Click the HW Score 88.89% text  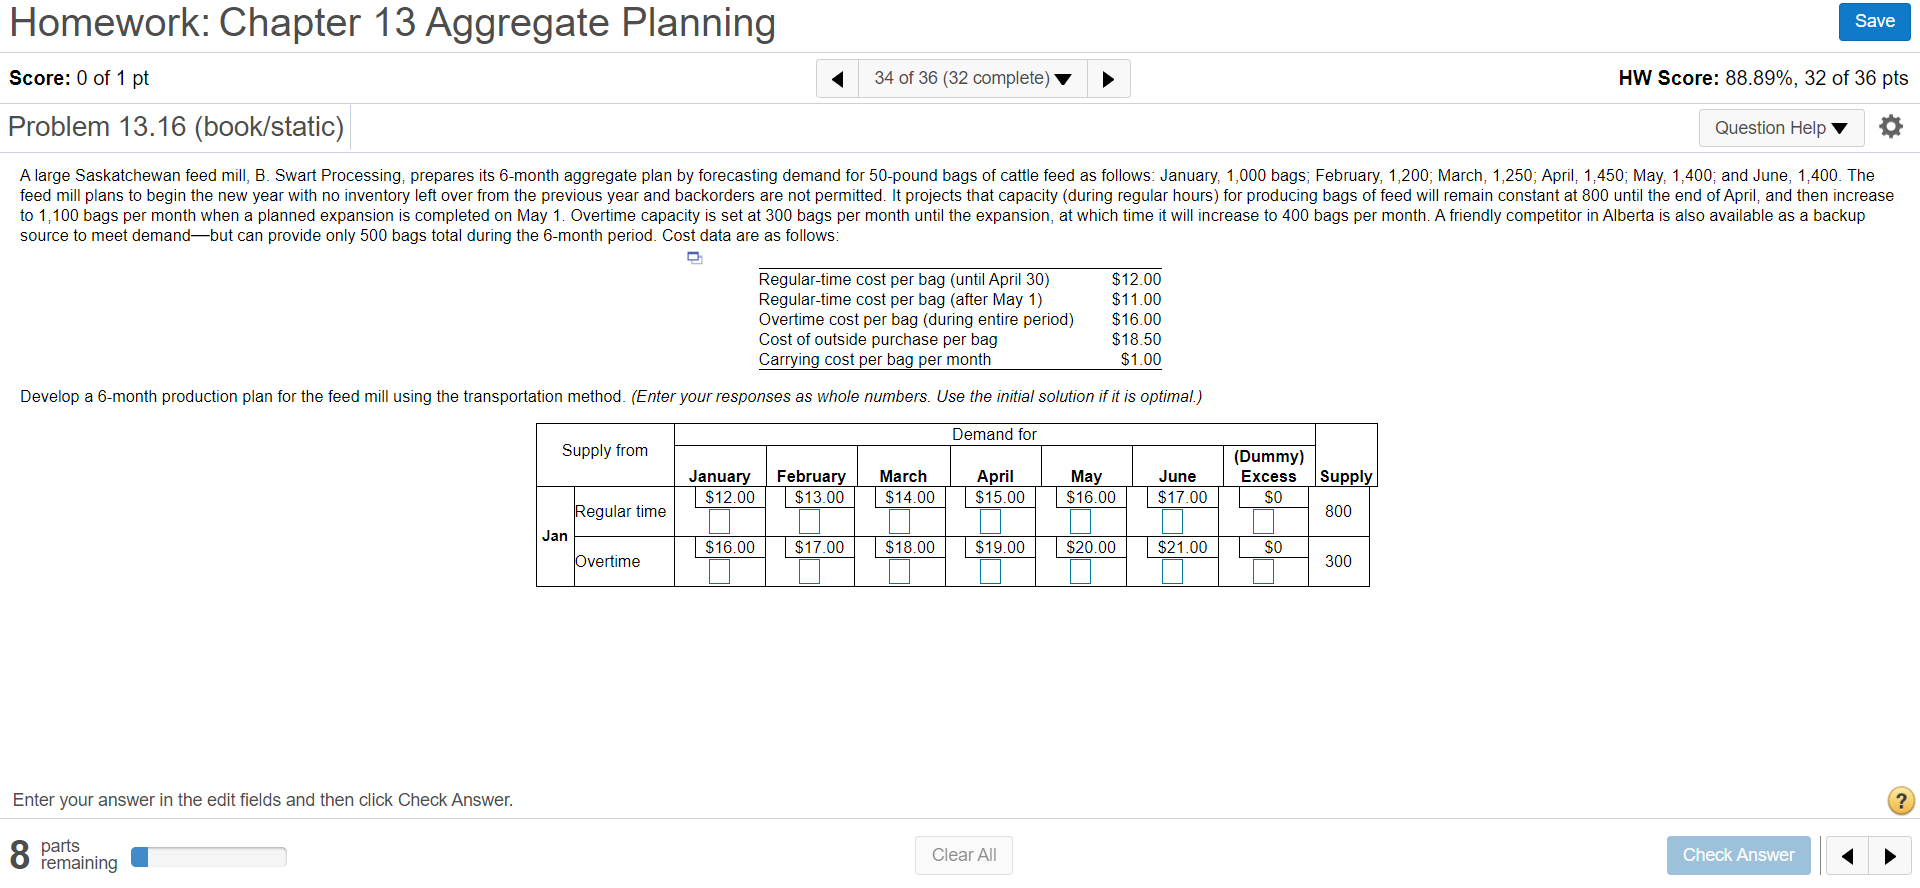(x=1763, y=78)
